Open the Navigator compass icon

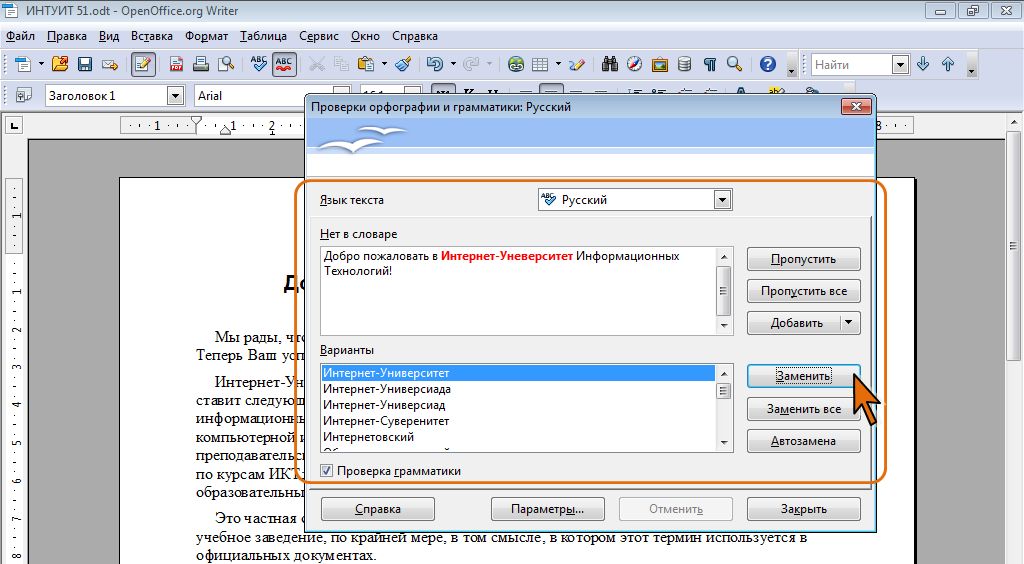point(634,64)
